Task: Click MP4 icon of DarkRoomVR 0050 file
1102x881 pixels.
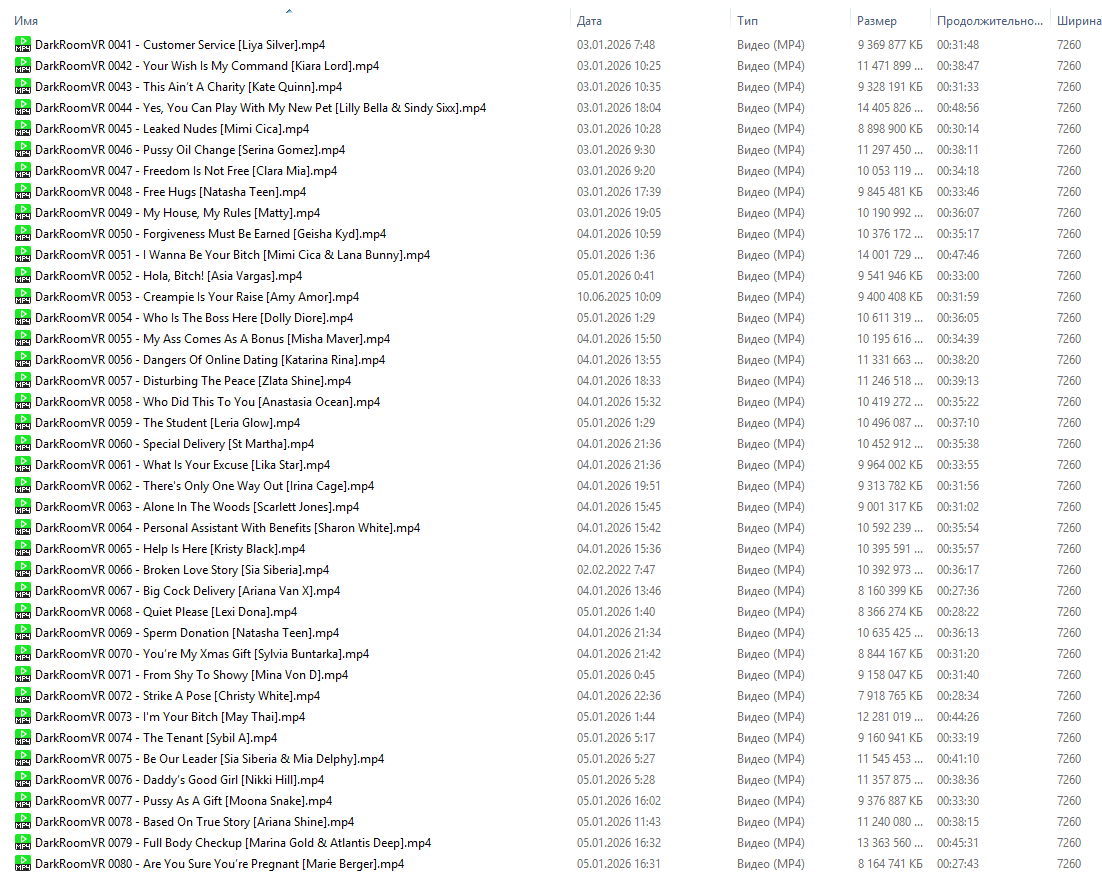Action: [22, 234]
